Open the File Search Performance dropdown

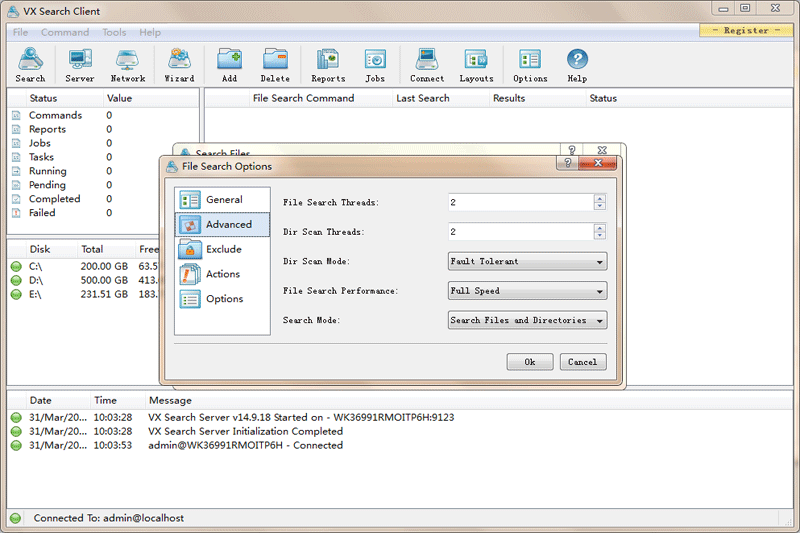click(527, 291)
